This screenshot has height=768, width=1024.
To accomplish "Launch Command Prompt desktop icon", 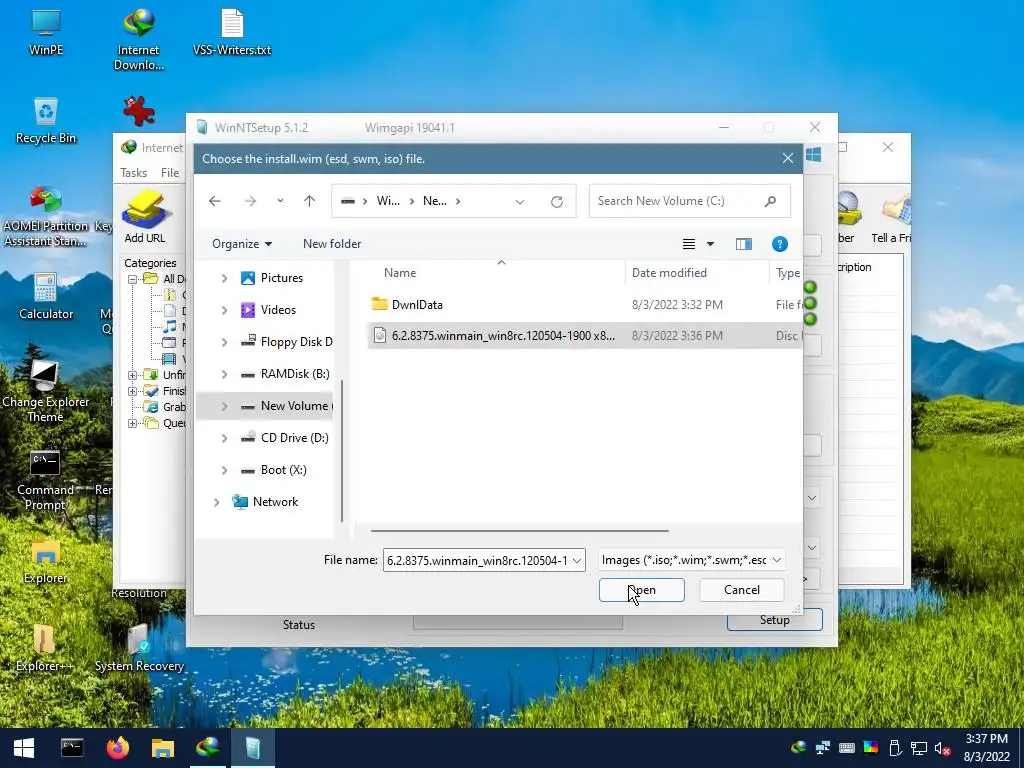I will coord(45,480).
